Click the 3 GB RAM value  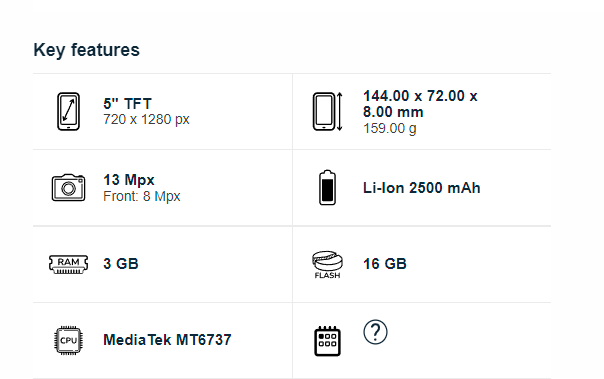click(x=121, y=264)
